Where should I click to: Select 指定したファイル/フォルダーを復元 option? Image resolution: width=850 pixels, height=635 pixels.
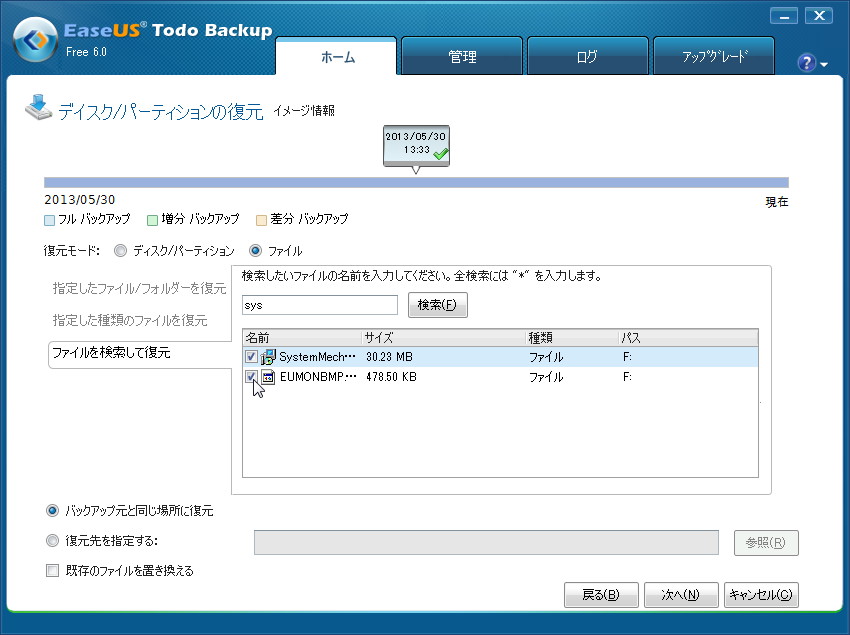coord(139,288)
